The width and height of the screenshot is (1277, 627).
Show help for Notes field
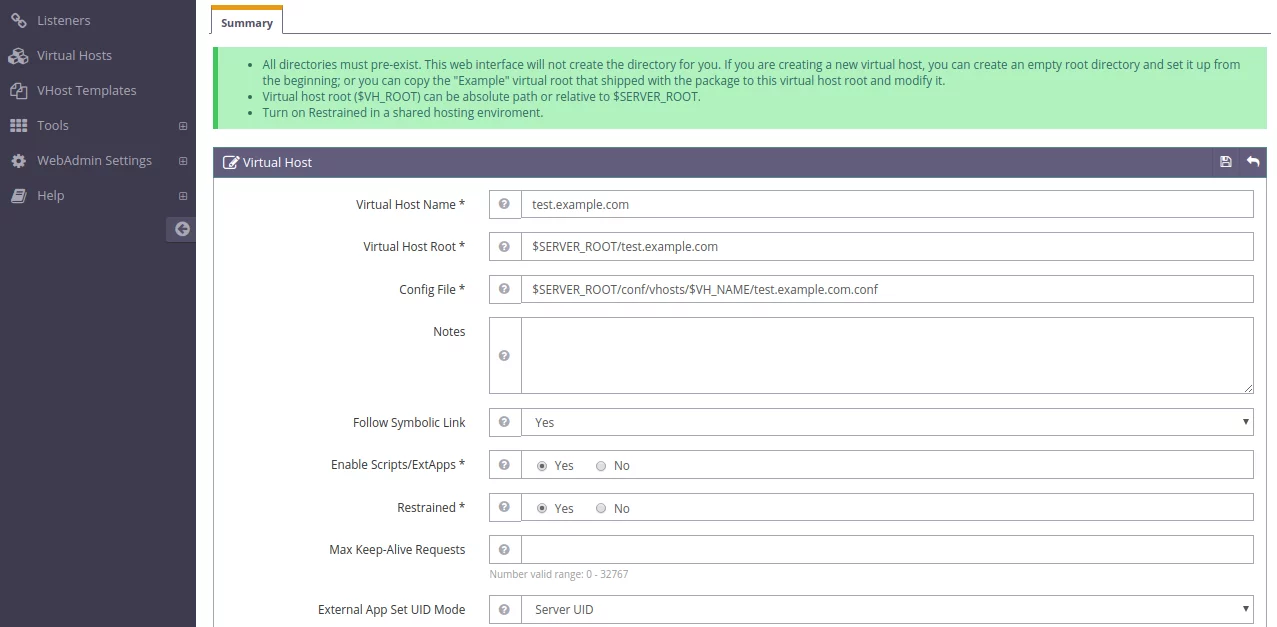point(505,356)
